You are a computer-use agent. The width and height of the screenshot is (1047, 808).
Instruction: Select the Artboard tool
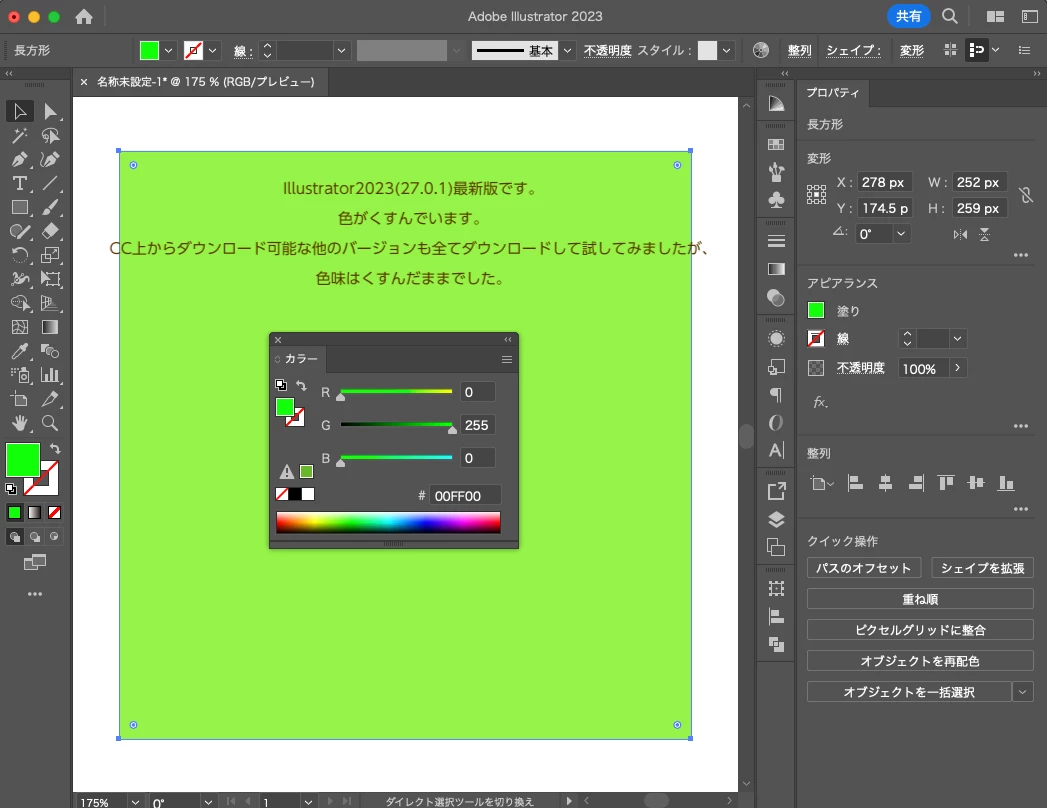point(19,399)
